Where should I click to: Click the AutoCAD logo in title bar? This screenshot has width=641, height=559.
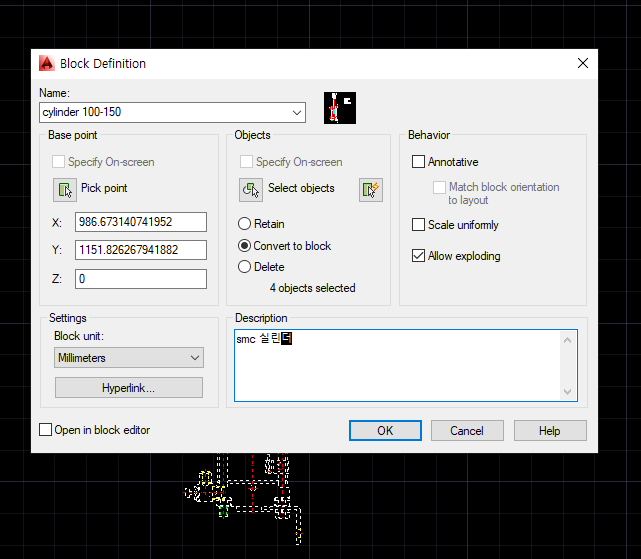(x=47, y=63)
